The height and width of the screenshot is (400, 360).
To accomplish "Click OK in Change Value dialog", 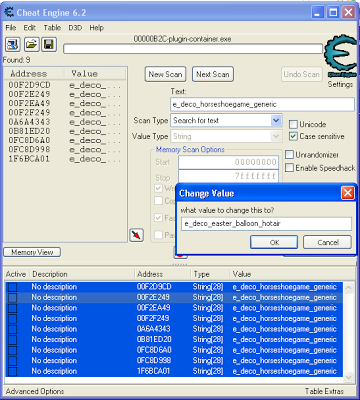I will click(274, 242).
